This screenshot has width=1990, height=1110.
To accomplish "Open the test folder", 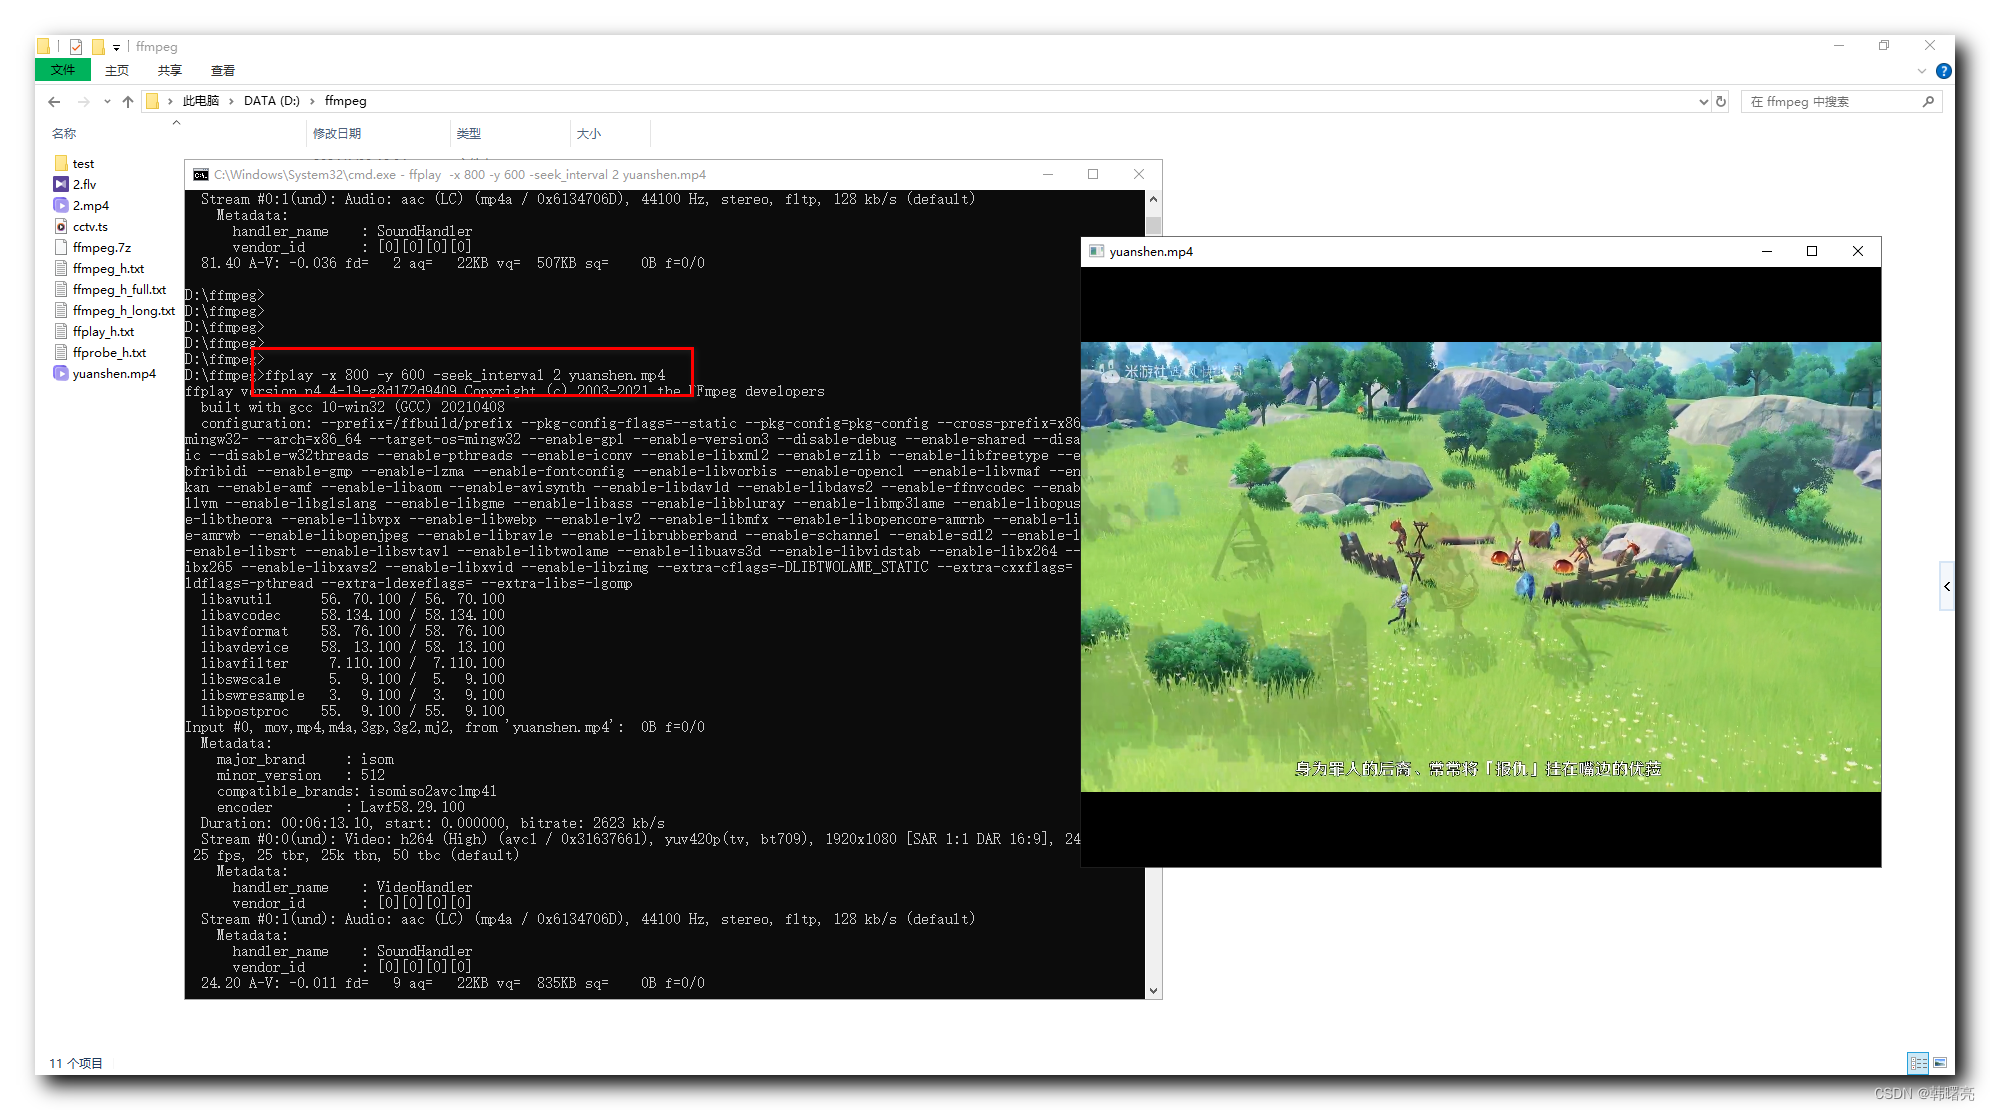I will (83, 164).
